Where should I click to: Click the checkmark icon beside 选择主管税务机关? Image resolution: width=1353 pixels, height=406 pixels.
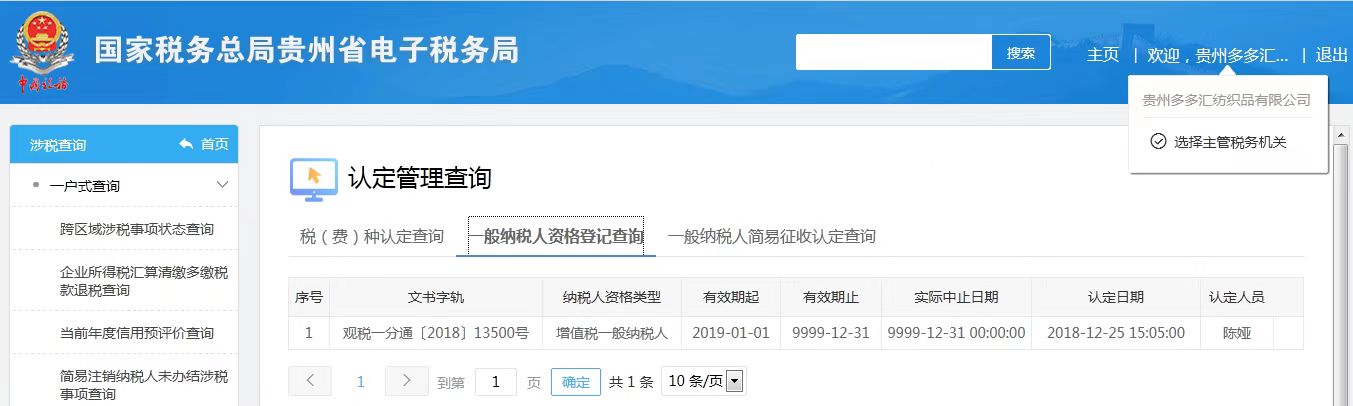[1158, 142]
